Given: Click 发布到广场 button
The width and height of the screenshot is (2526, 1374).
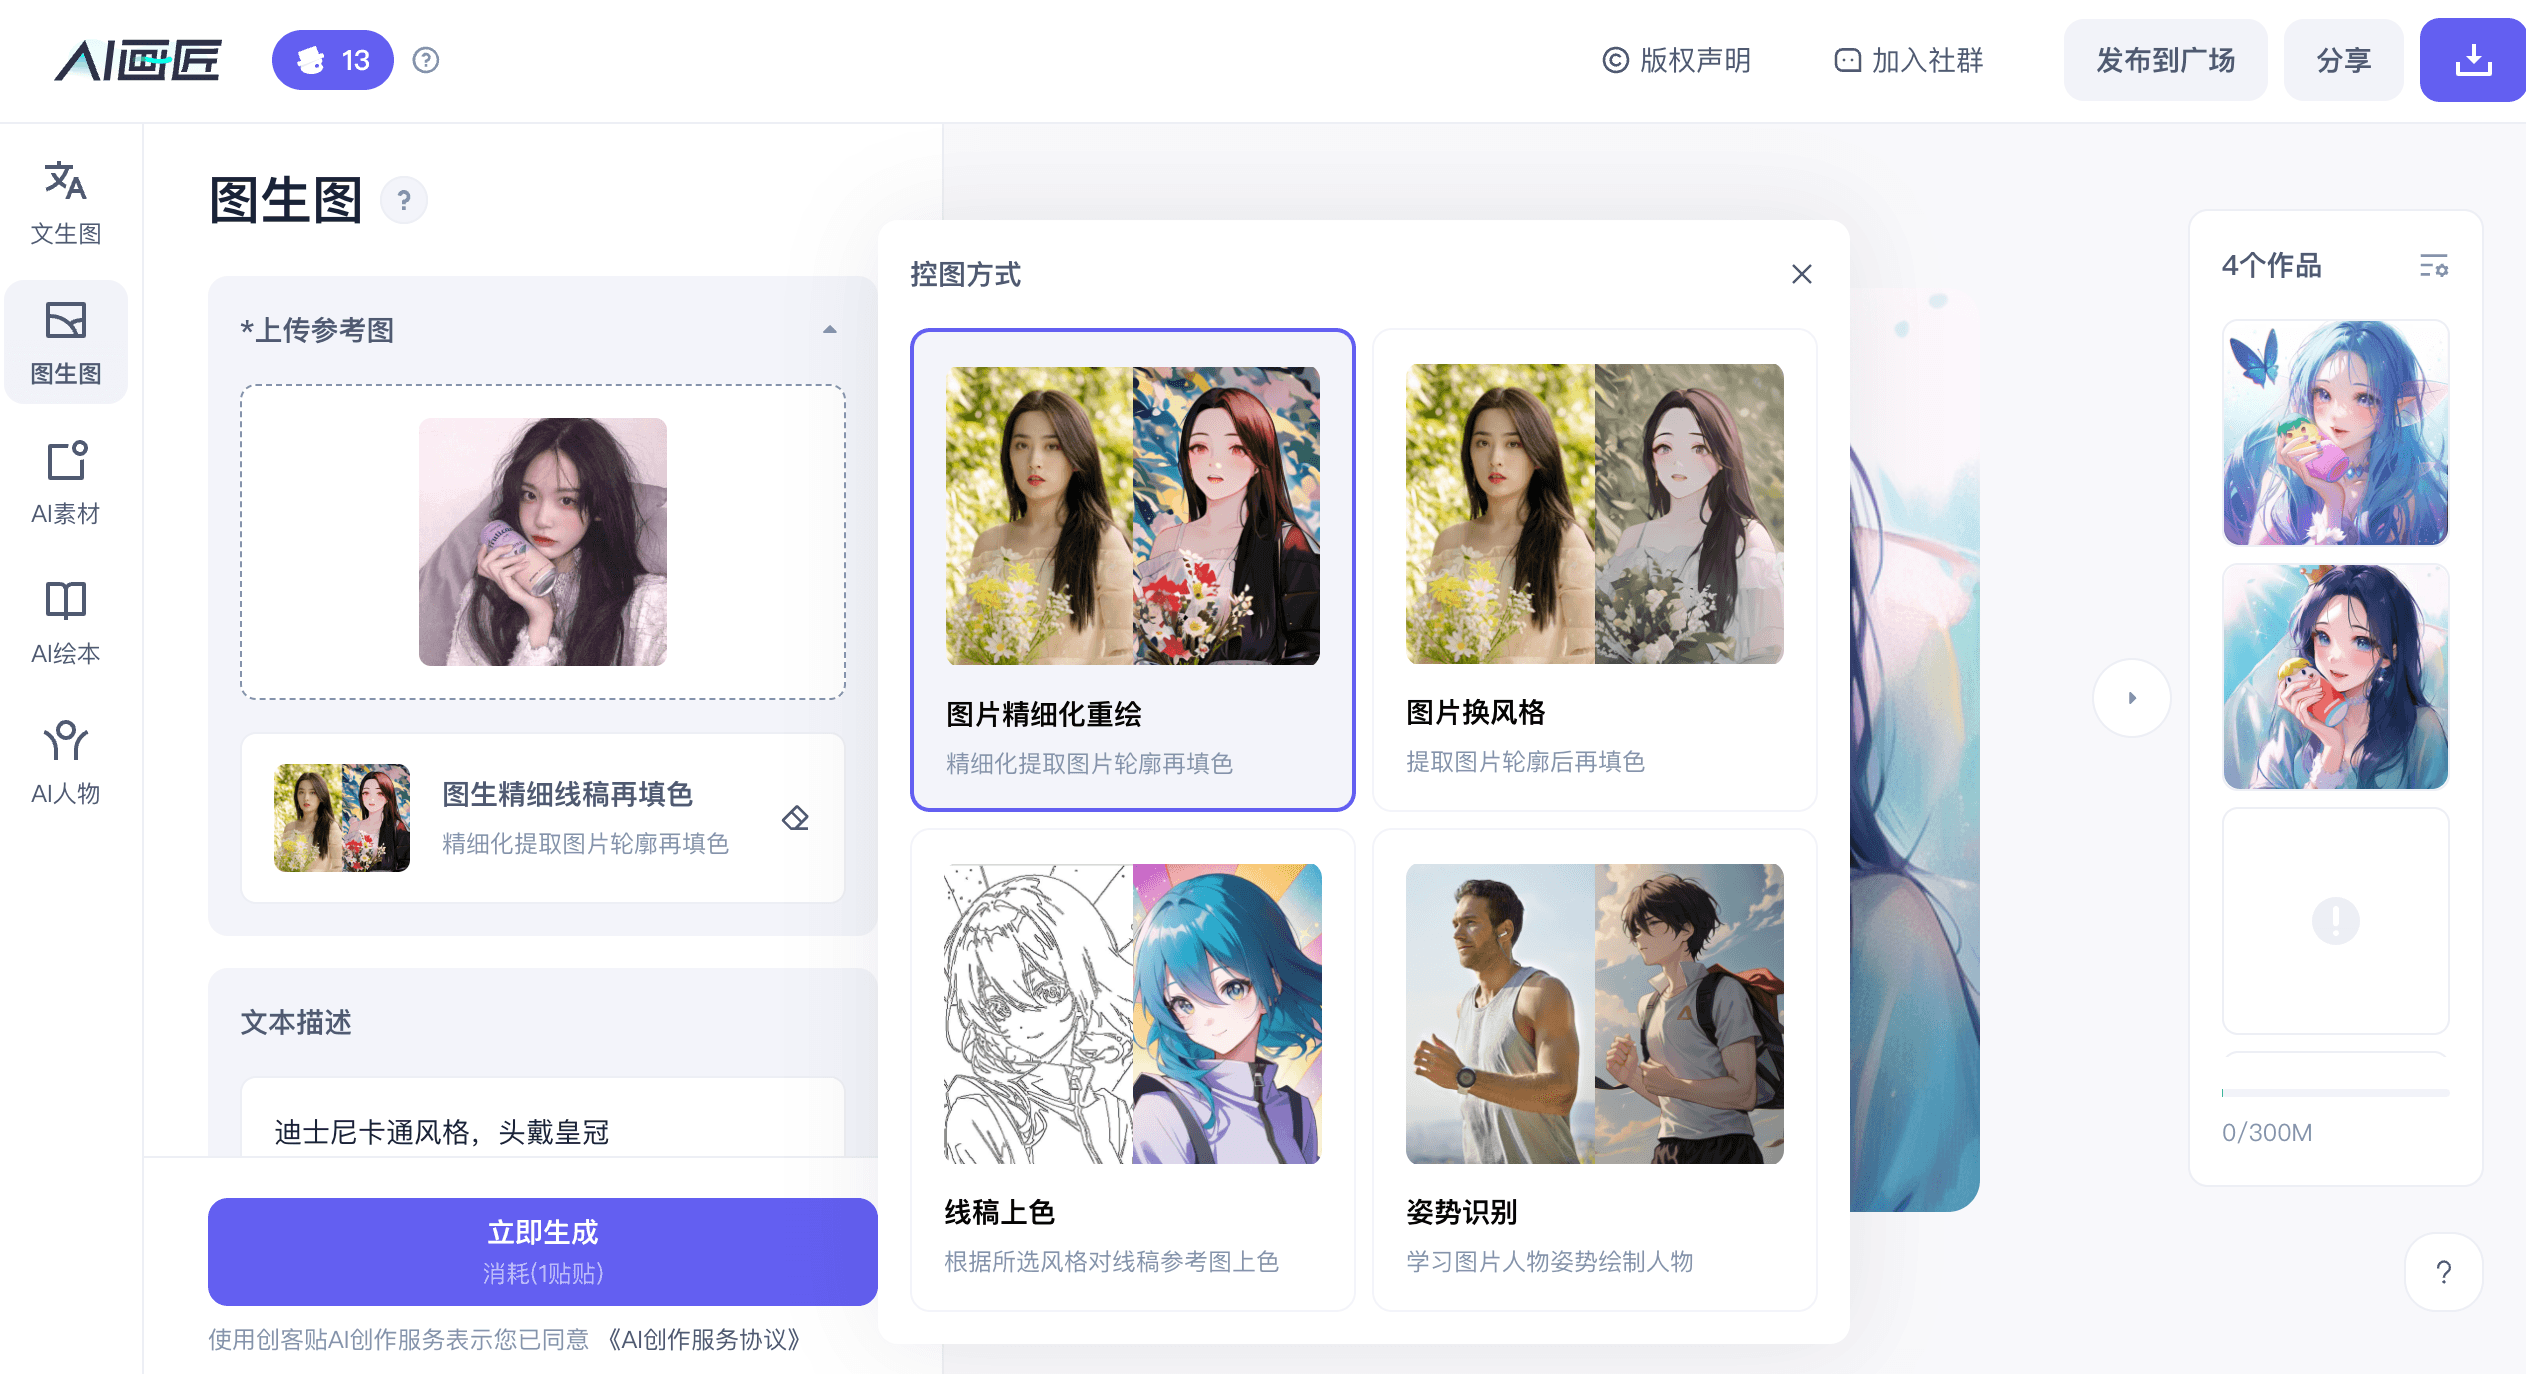Looking at the screenshot, I should click(2165, 60).
